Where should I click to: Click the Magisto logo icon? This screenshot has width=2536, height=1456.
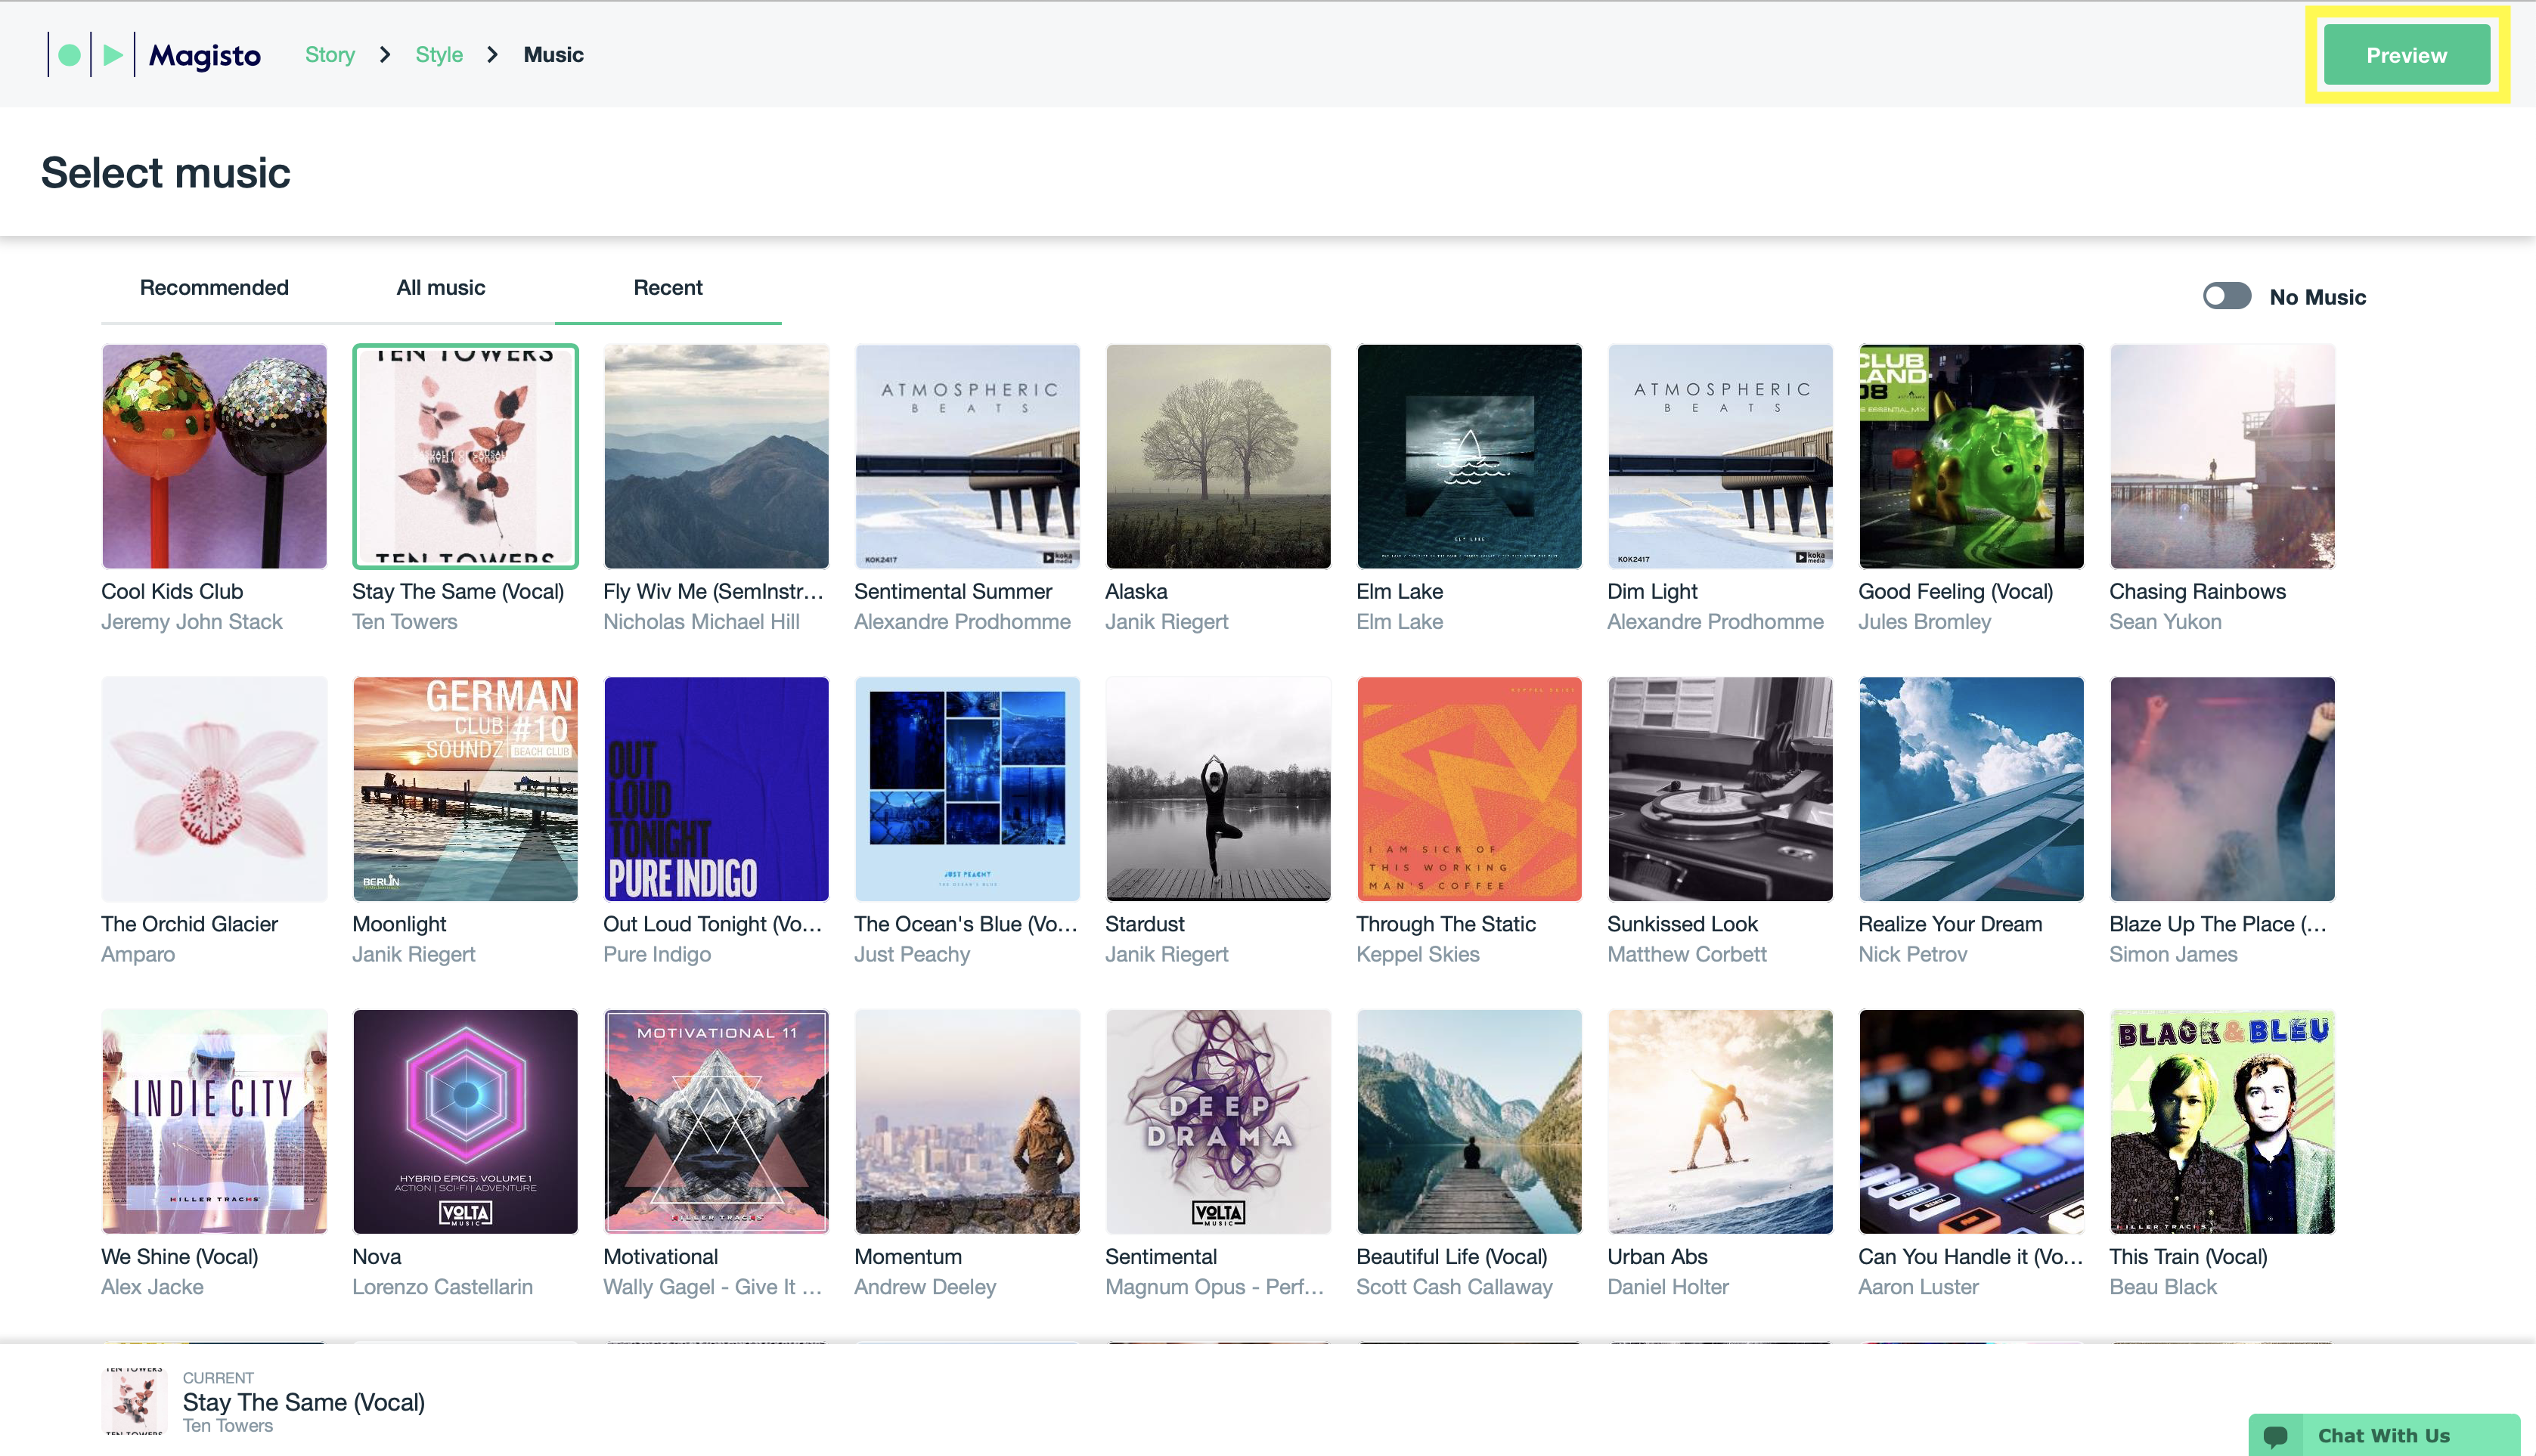pyautogui.click(x=154, y=55)
